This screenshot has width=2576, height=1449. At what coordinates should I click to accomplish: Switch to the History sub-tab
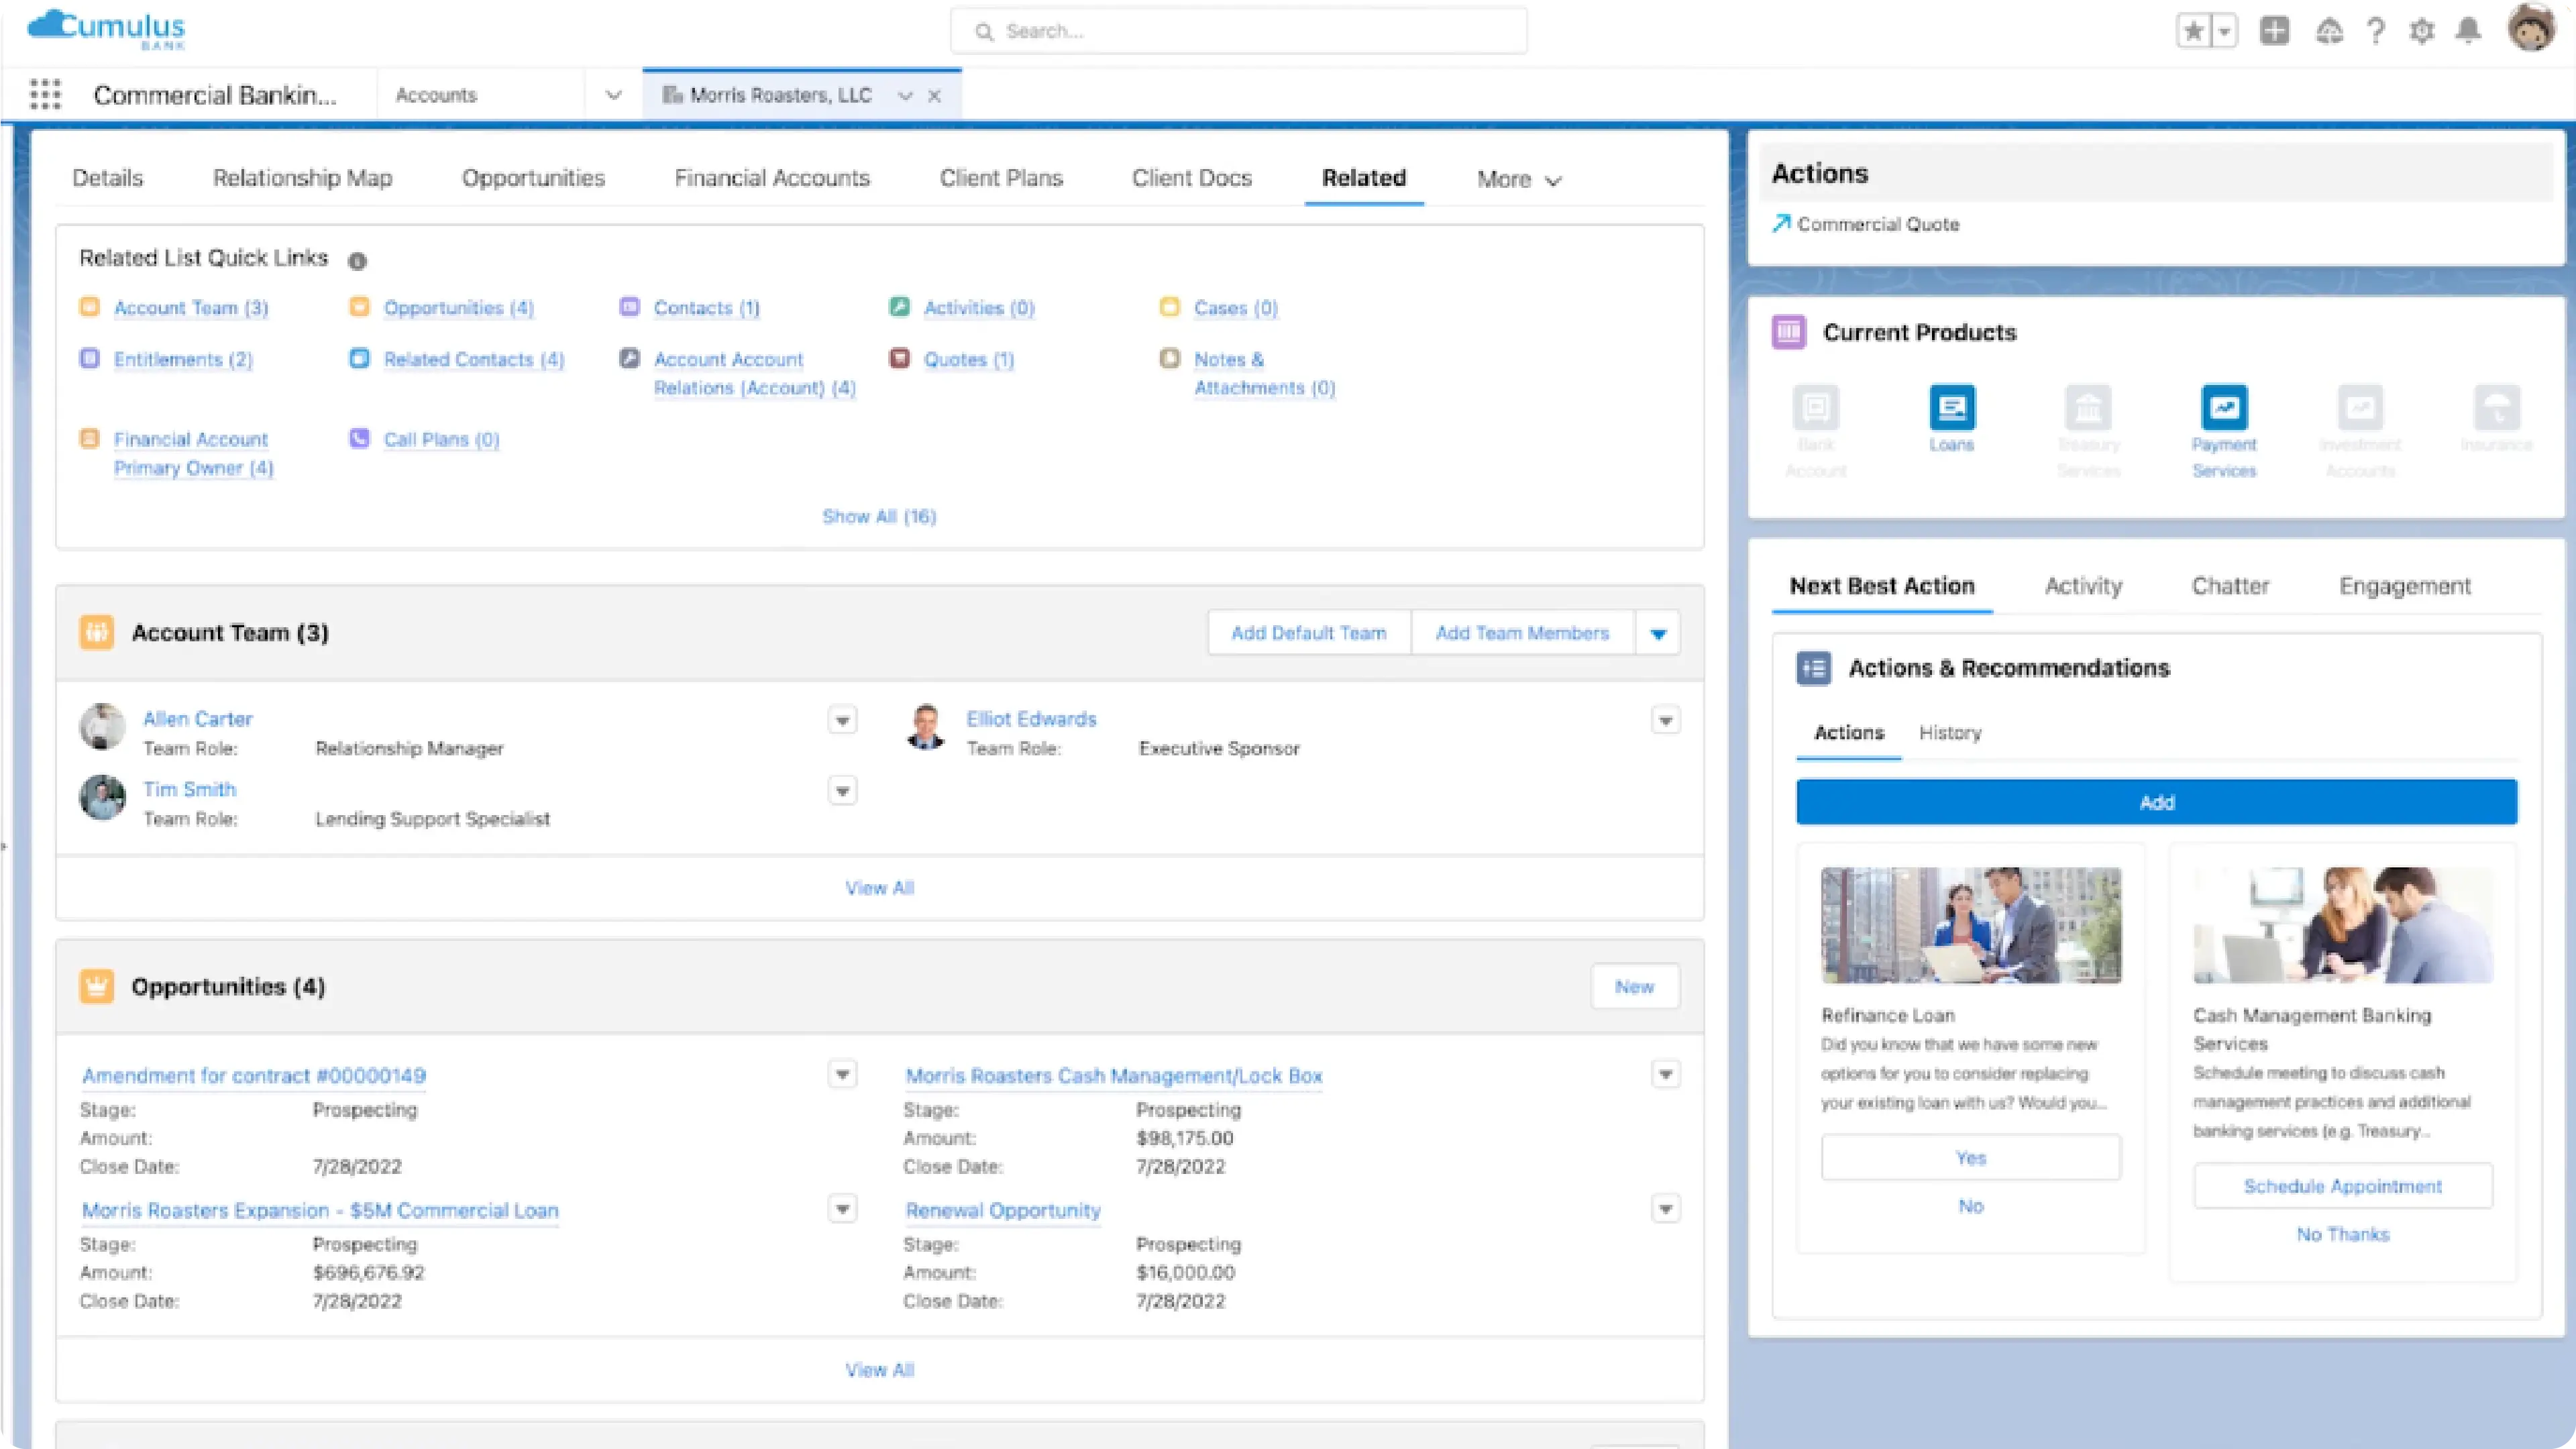(1950, 733)
